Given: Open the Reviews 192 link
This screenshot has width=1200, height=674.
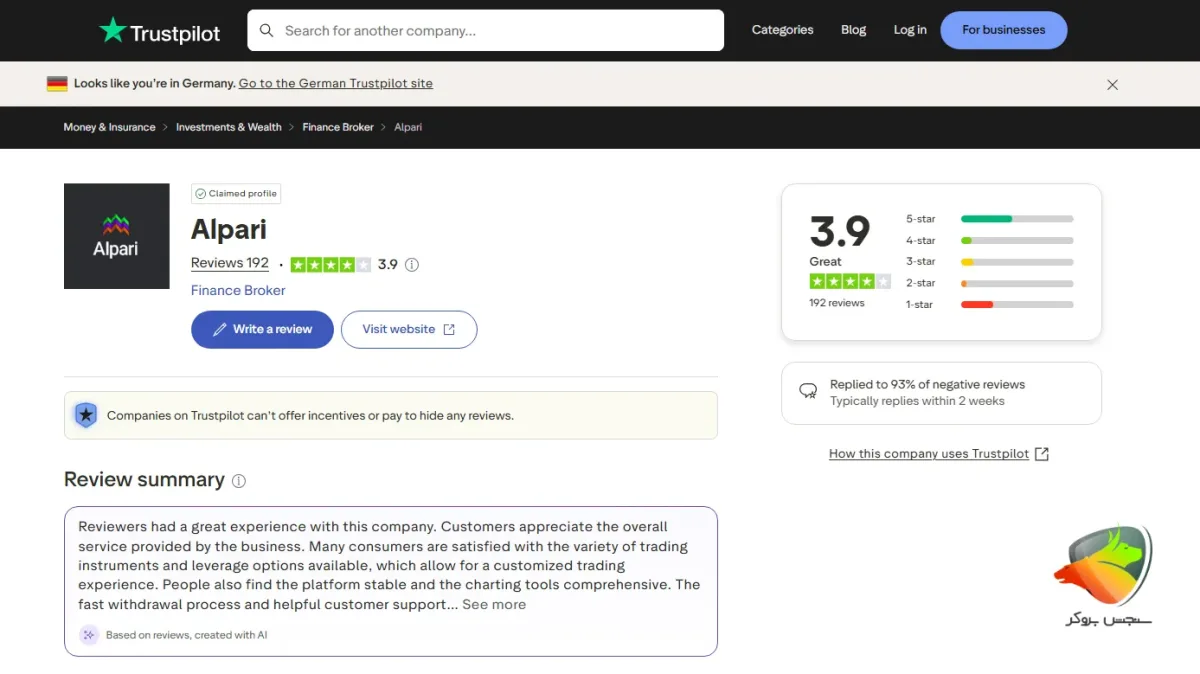Looking at the screenshot, I should pos(230,263).
